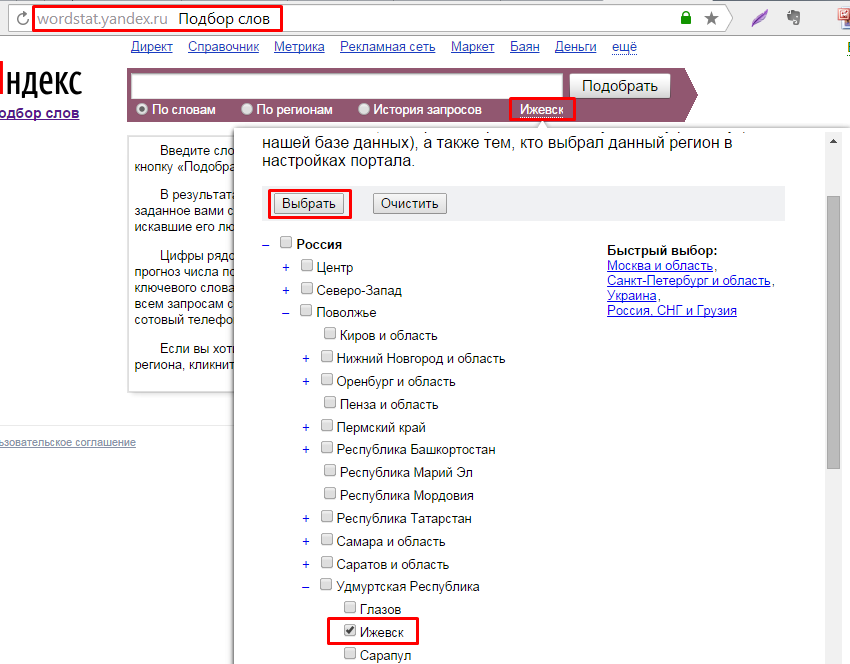Viewport: 850px width, 664px height.
Task: Quick-select Украина region
Action: 632,295
